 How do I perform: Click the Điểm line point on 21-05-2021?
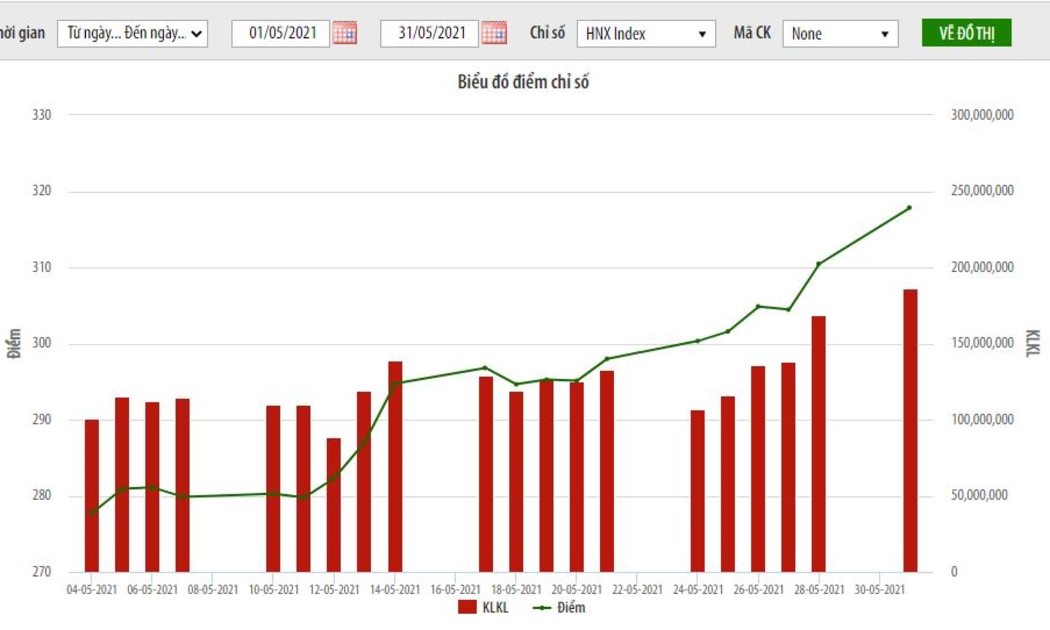click(x=607, y=359)
